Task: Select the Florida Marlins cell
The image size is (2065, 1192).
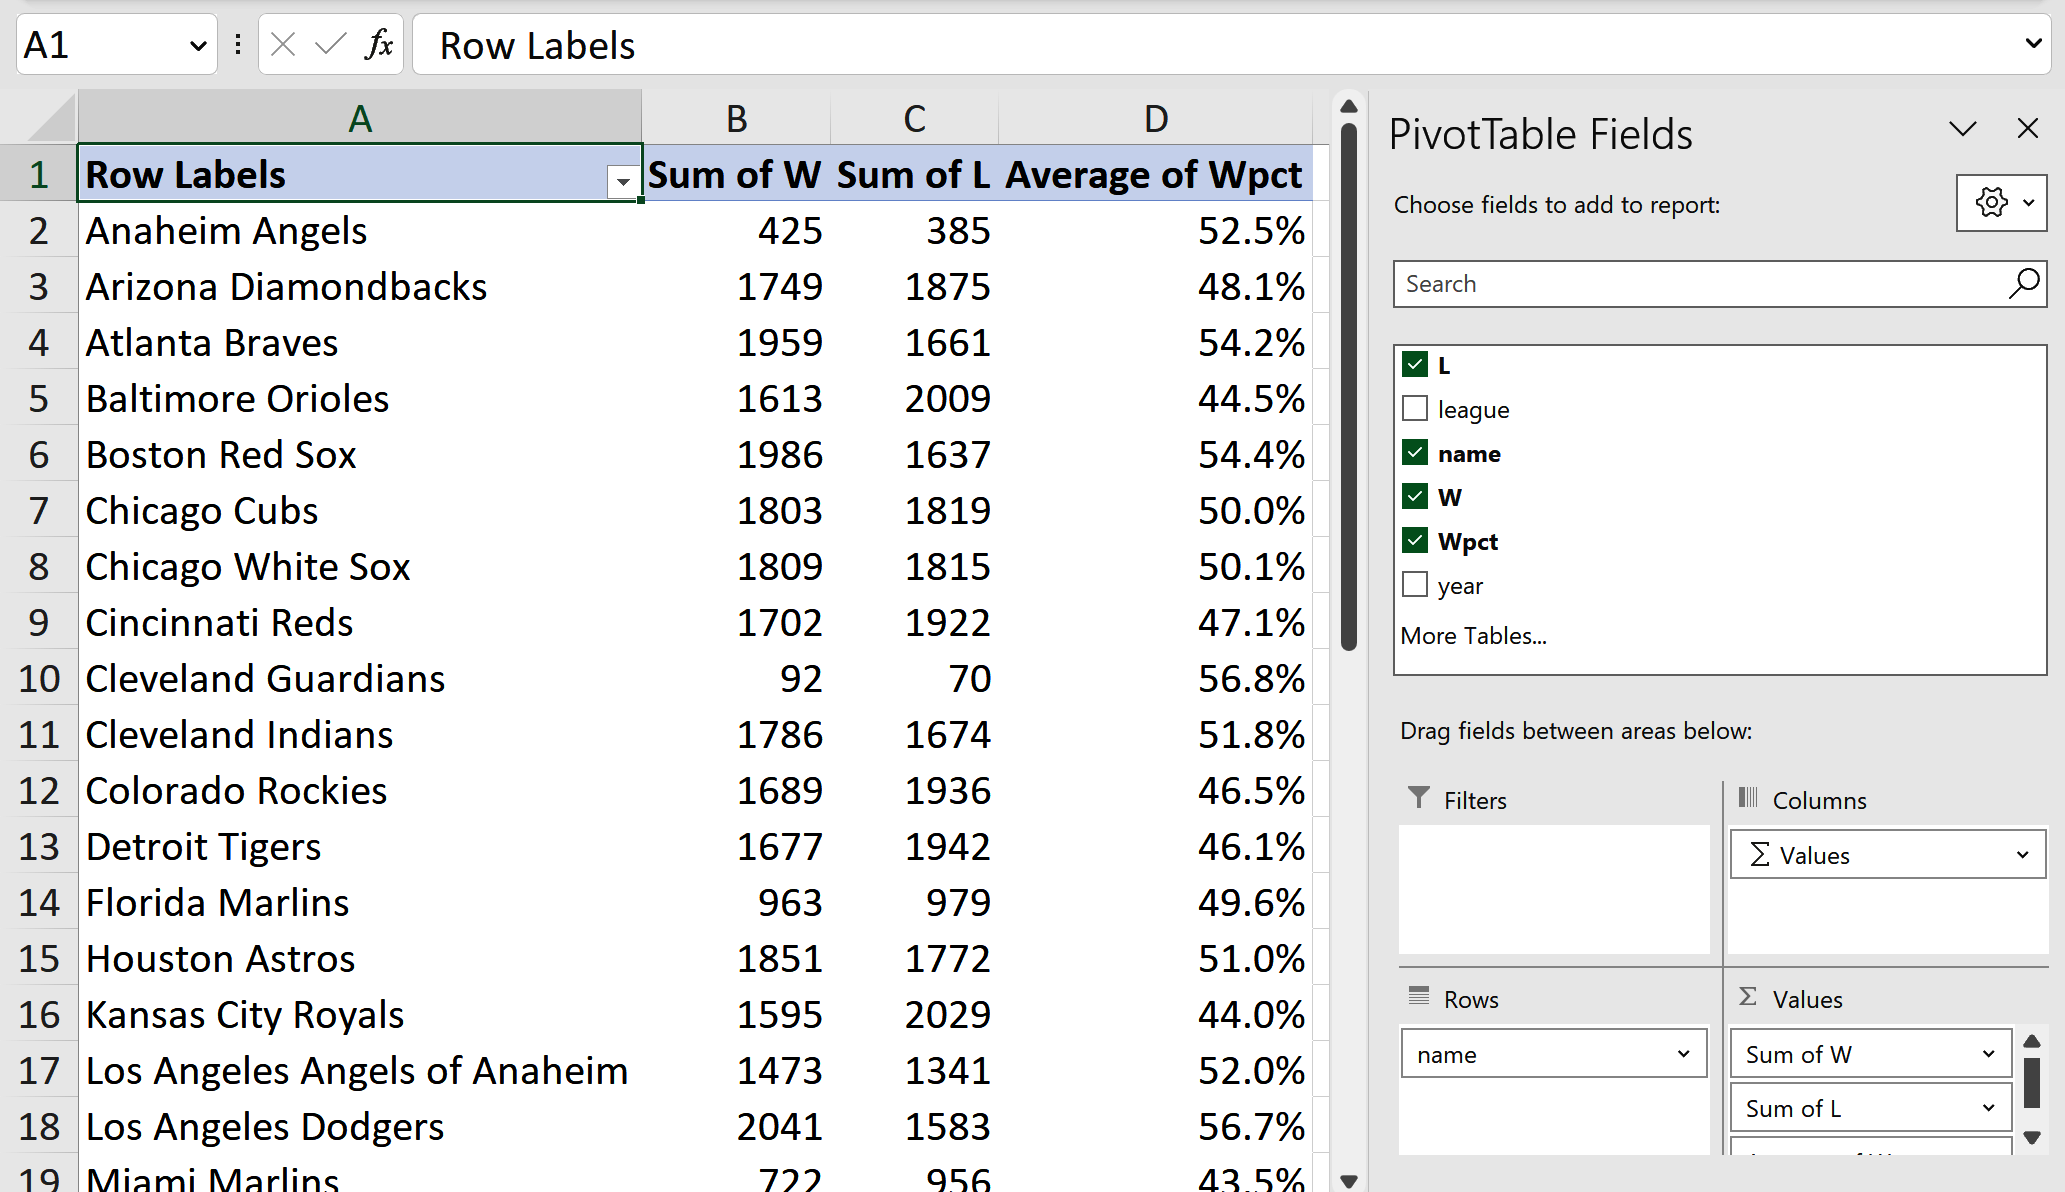Action: coord(360,903)
